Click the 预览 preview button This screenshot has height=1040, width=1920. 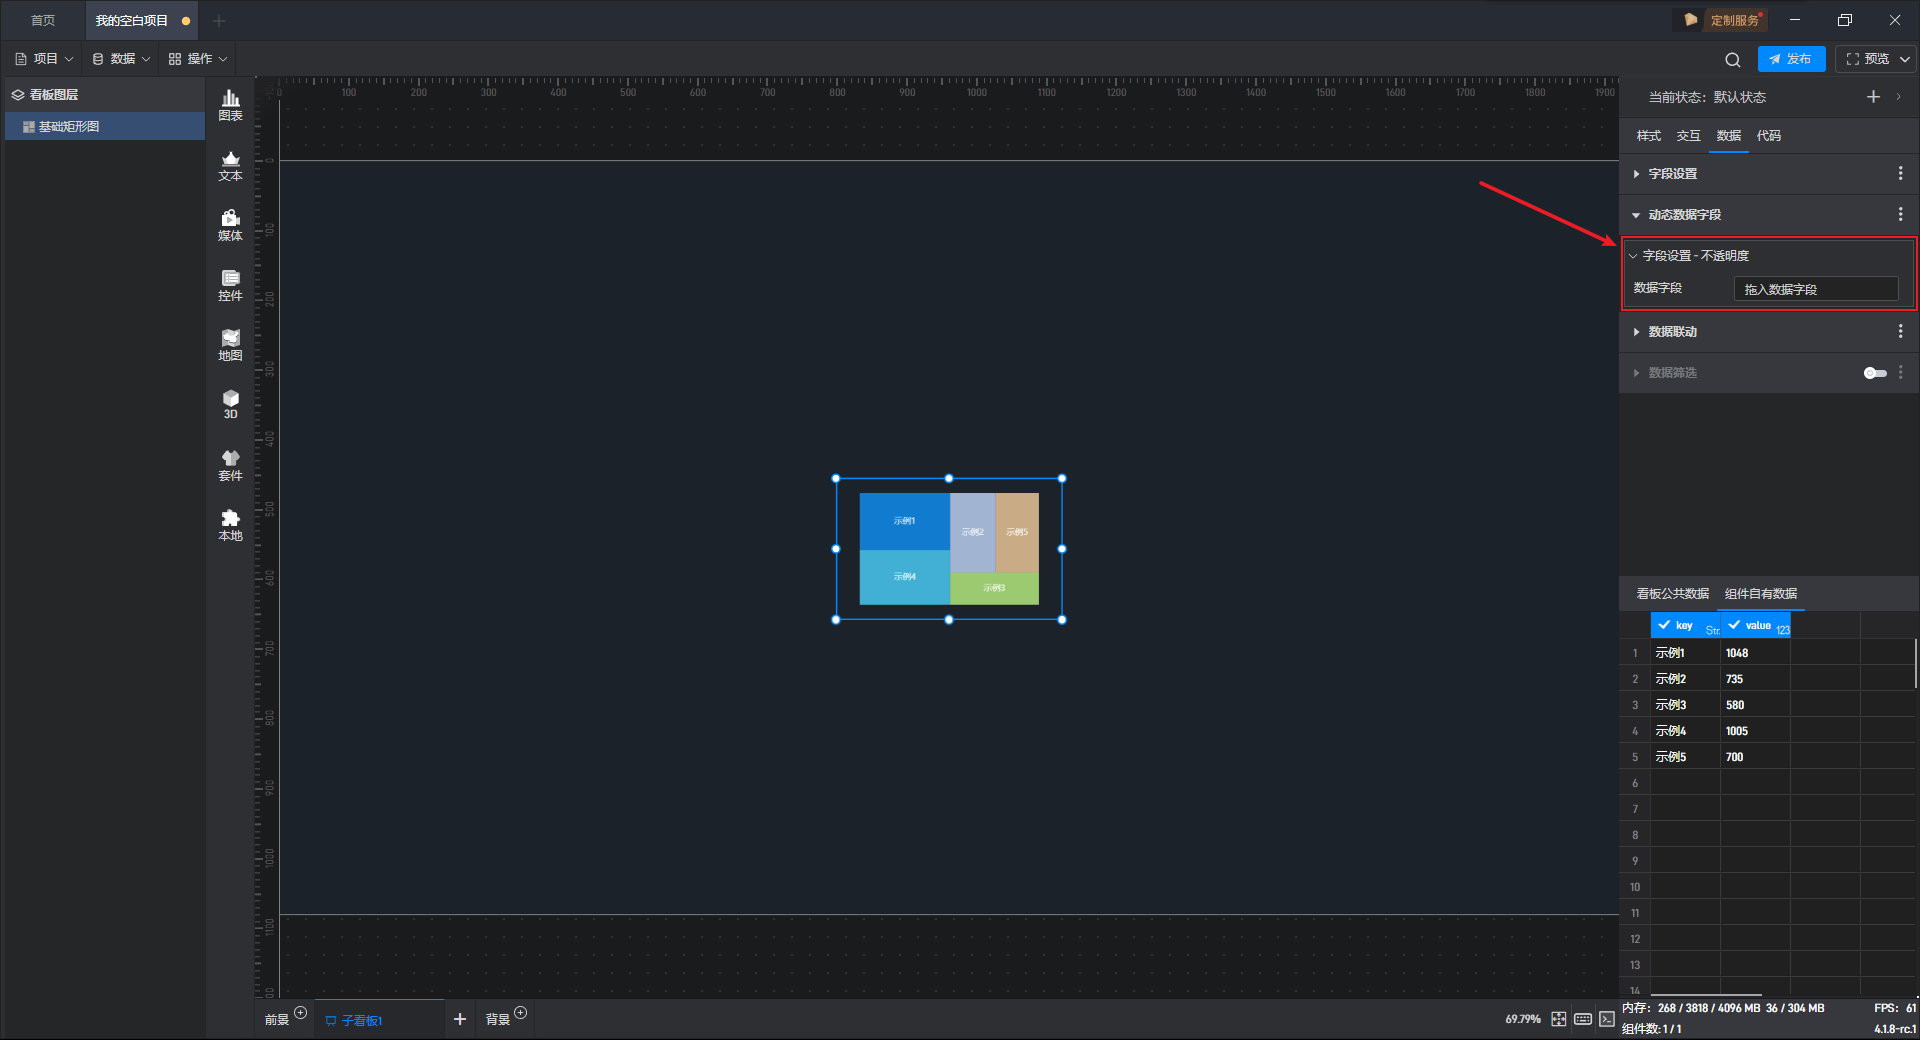[x=1867, y=59]
